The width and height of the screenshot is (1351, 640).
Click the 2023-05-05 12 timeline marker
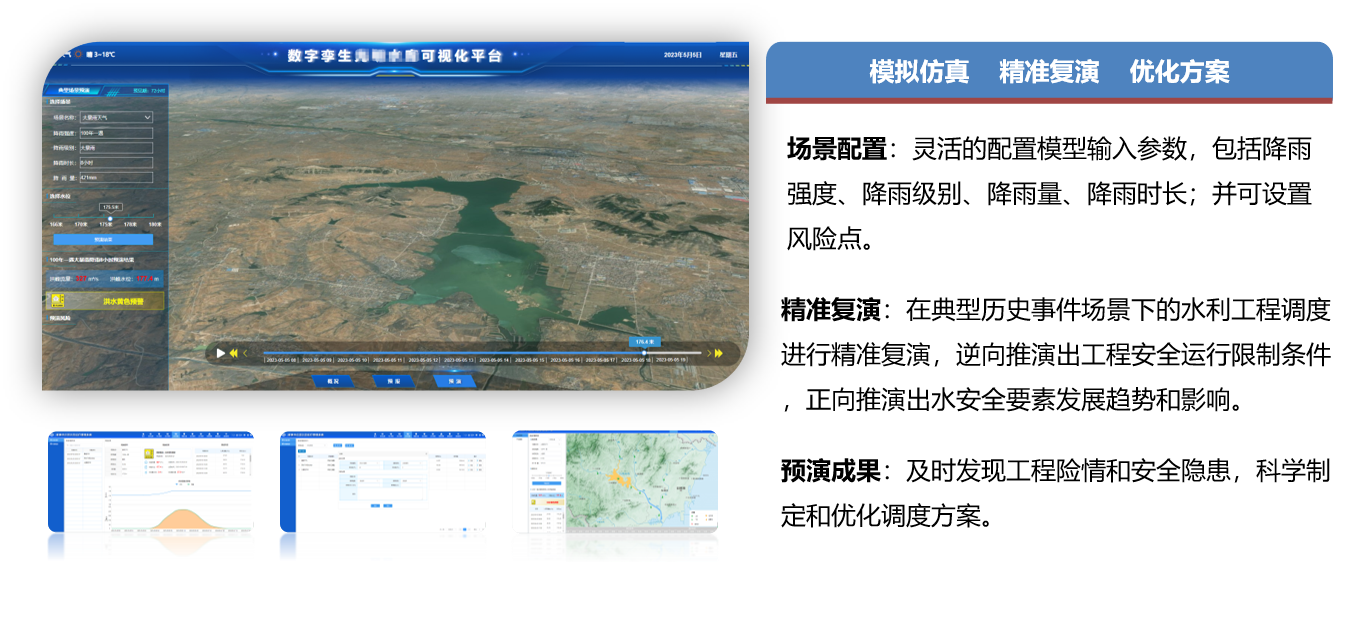424,360
